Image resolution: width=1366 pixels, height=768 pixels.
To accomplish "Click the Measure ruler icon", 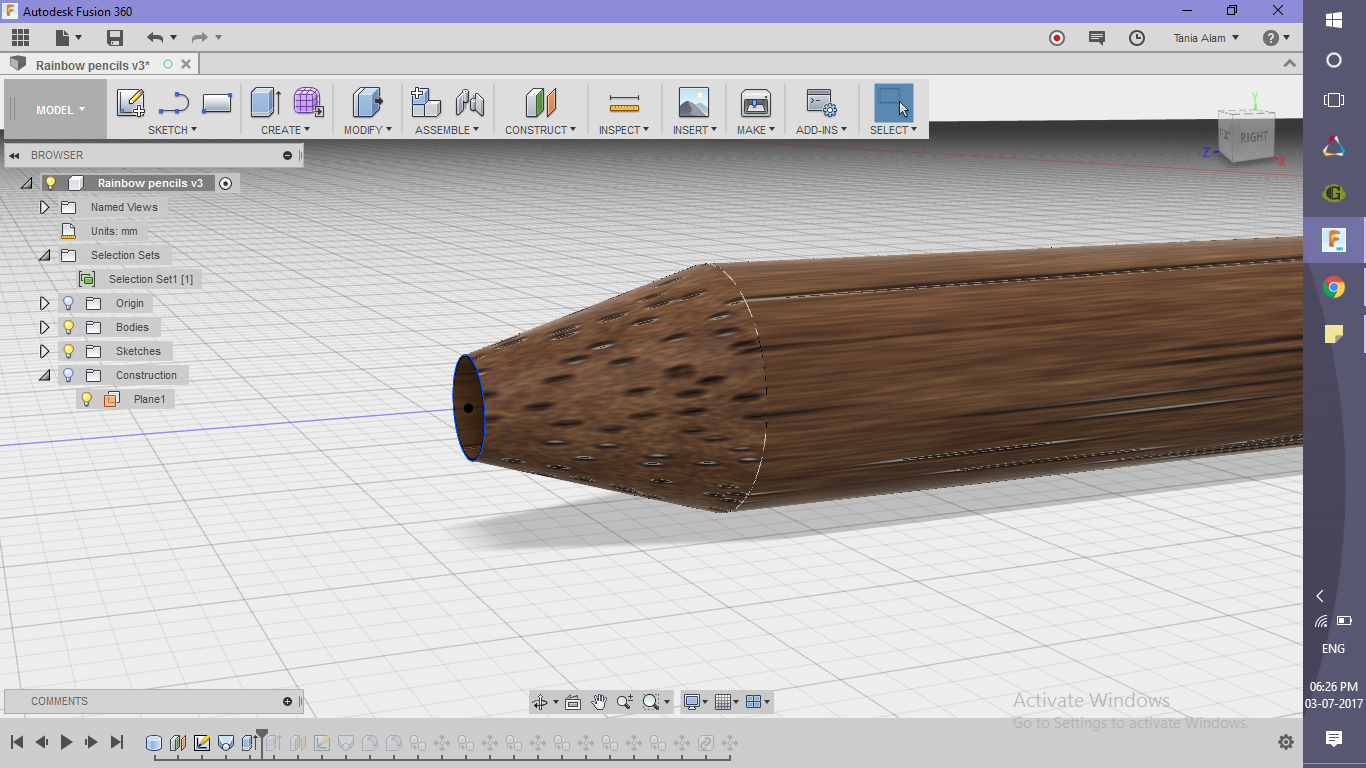I will tap(624, 103).
